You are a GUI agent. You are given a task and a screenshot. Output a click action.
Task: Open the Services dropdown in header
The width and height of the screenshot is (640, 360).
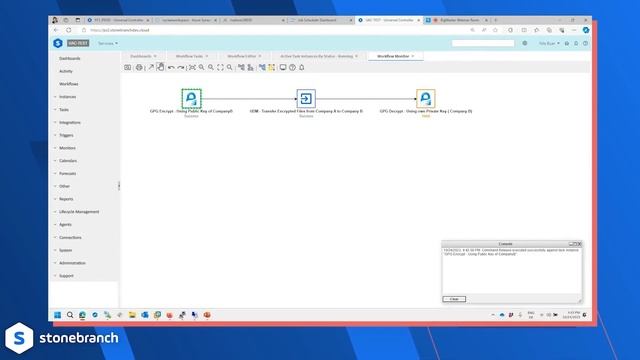click(x=108, y=43)
